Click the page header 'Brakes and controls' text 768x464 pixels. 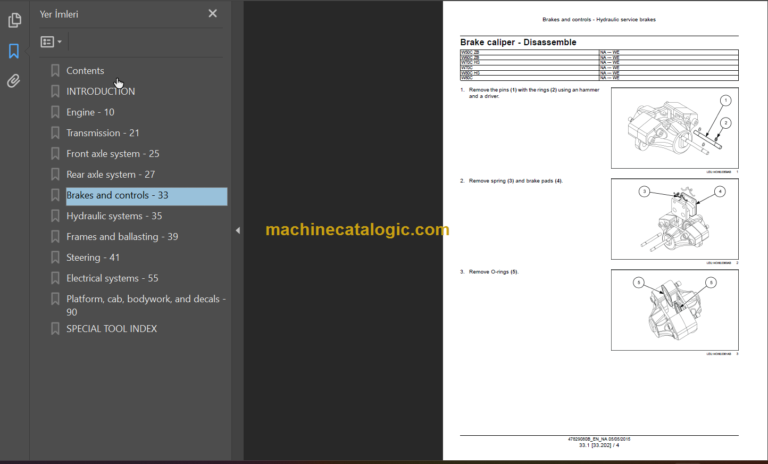click(x=599, y=20)
